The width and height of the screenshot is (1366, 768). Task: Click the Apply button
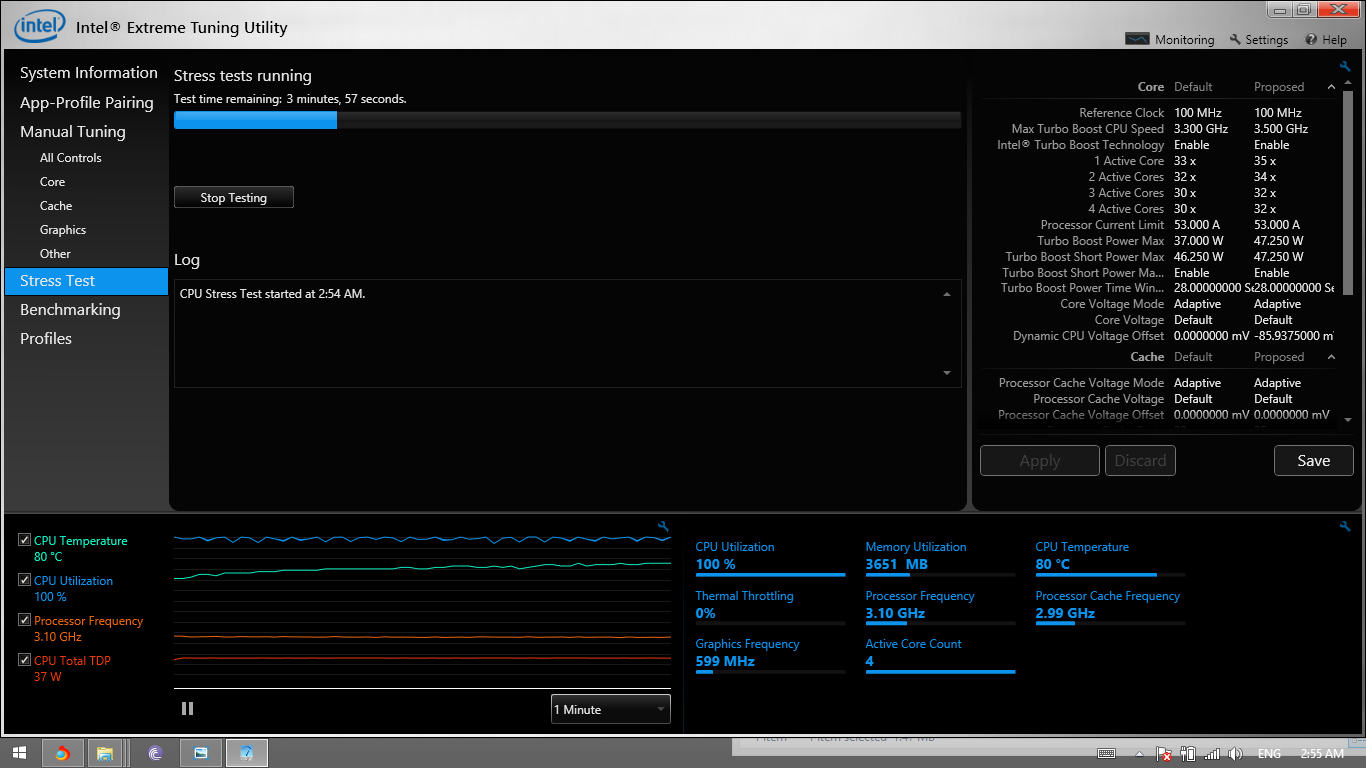(x=1040, y=460)
